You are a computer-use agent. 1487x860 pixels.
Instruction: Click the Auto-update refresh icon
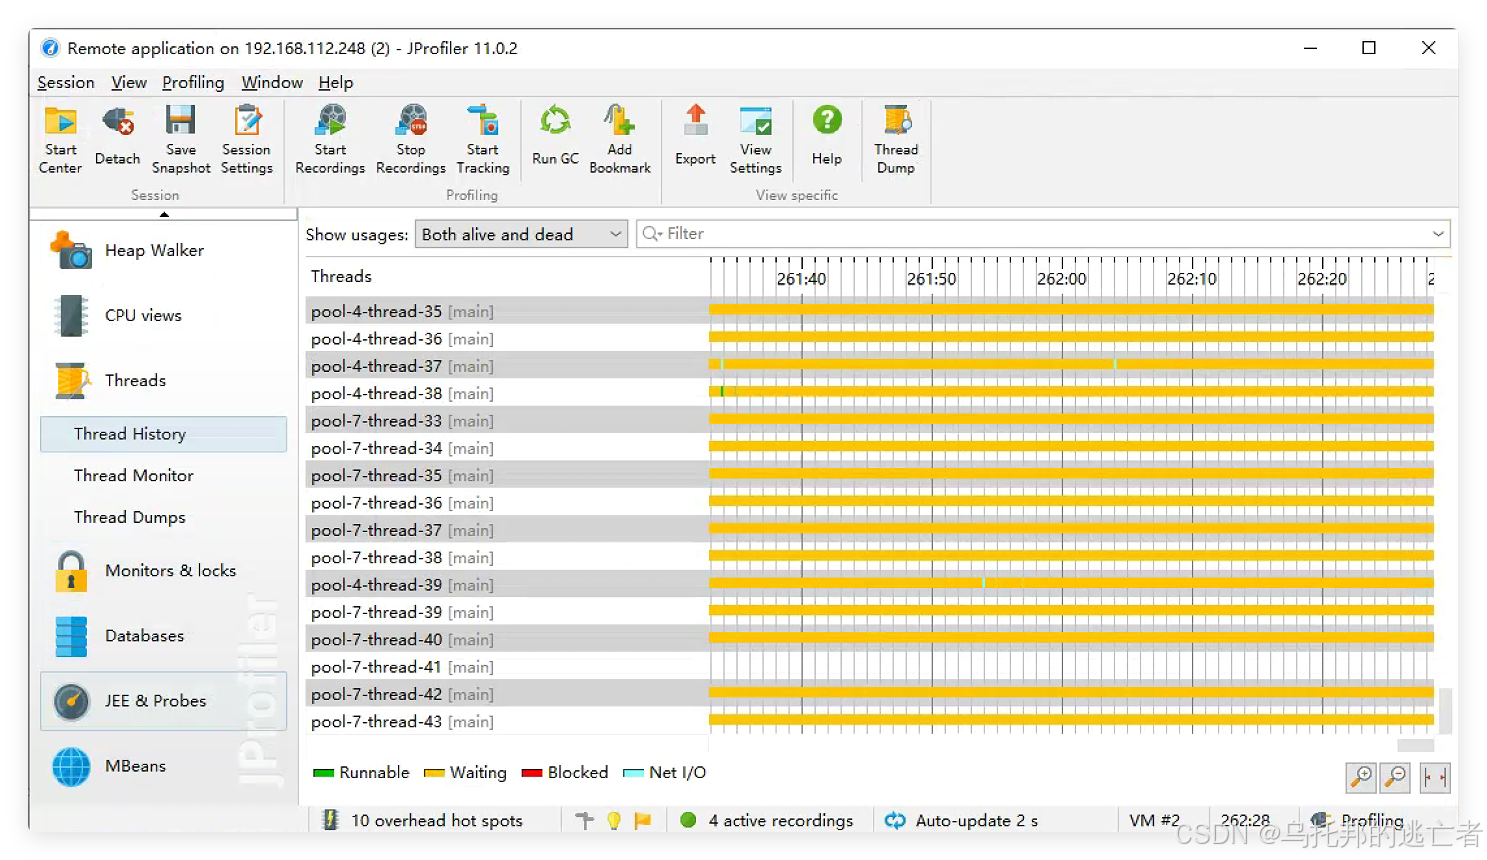895,820
